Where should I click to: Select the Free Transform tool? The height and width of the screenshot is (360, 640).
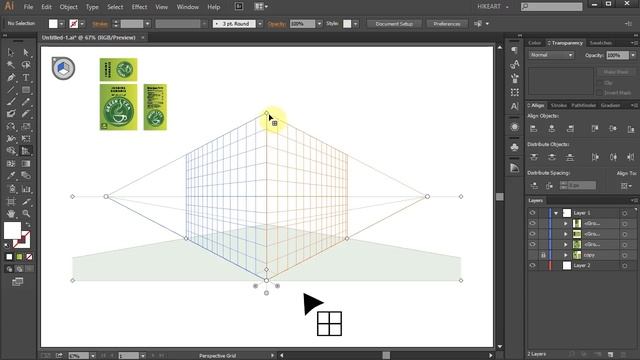tap(26, 139)
